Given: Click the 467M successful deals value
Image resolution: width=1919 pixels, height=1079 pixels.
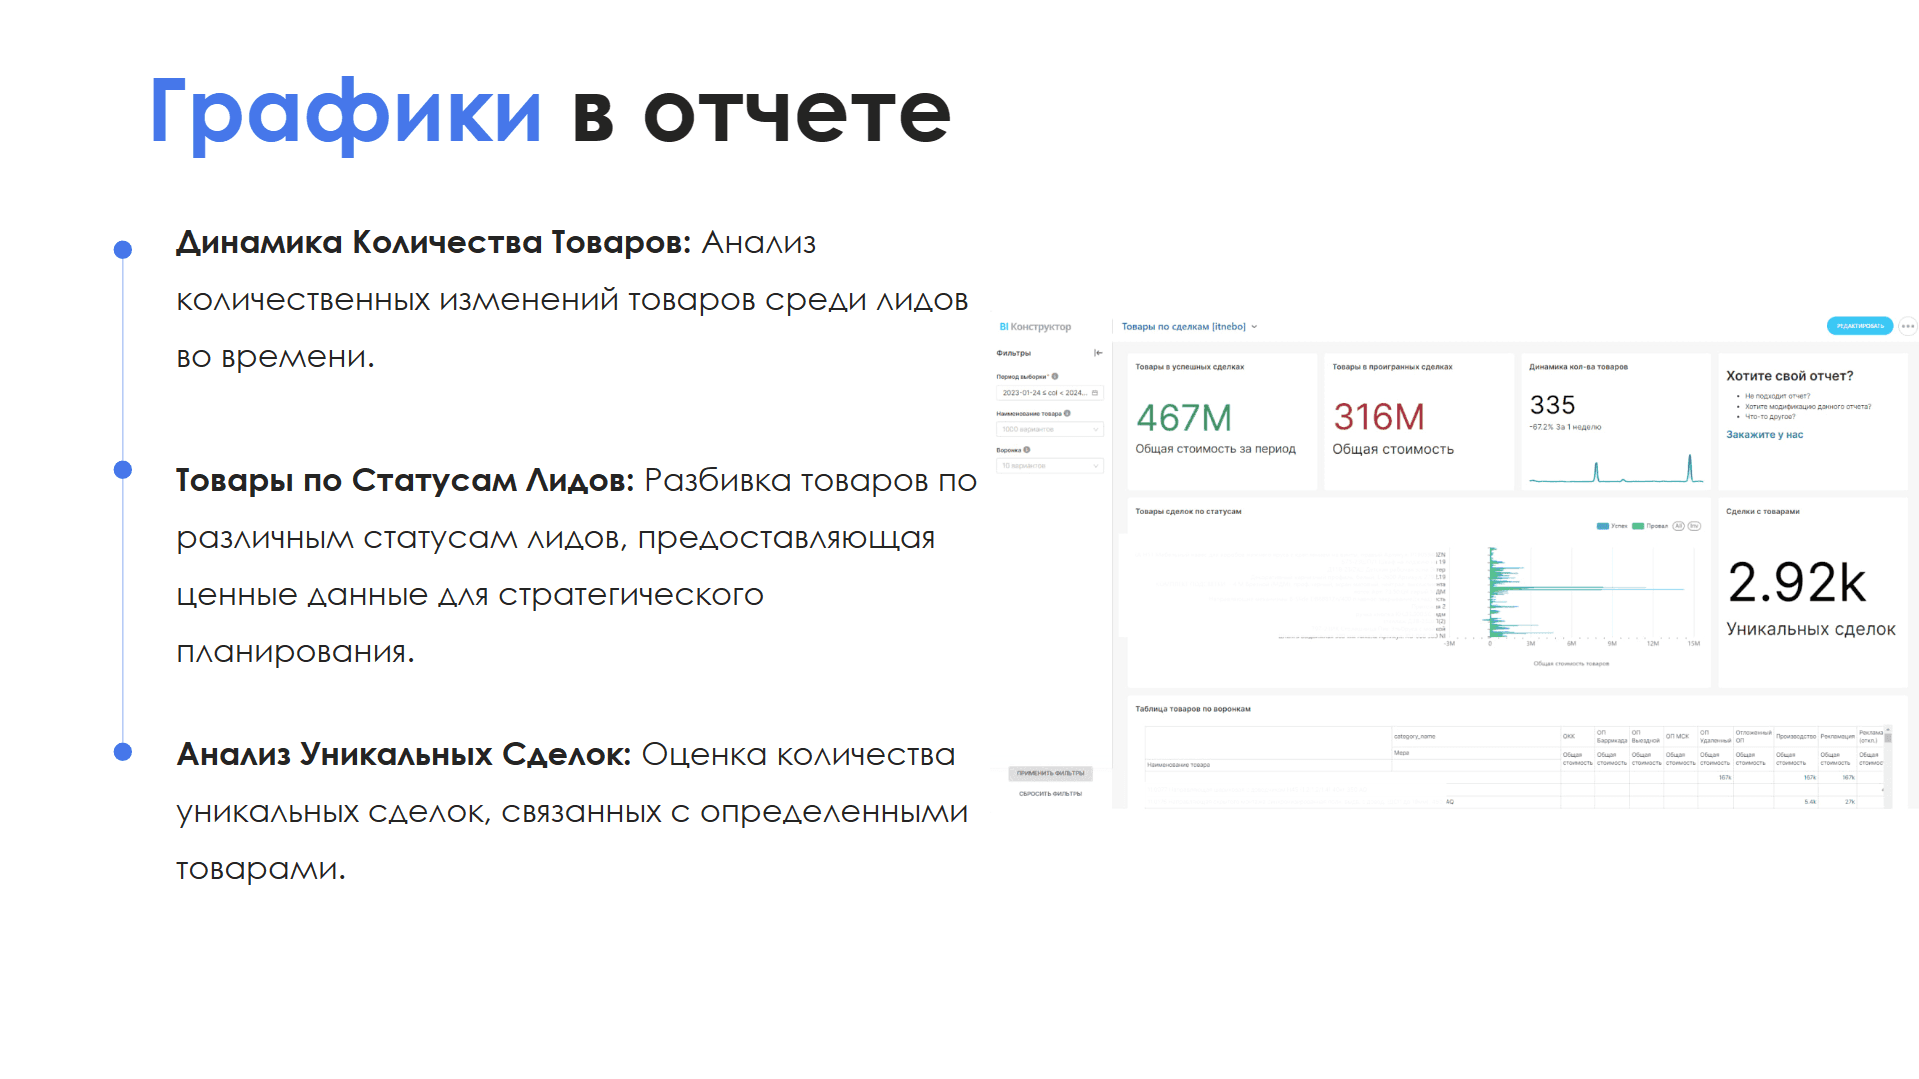Looking at the screenshot, I should pos(1184,418).
